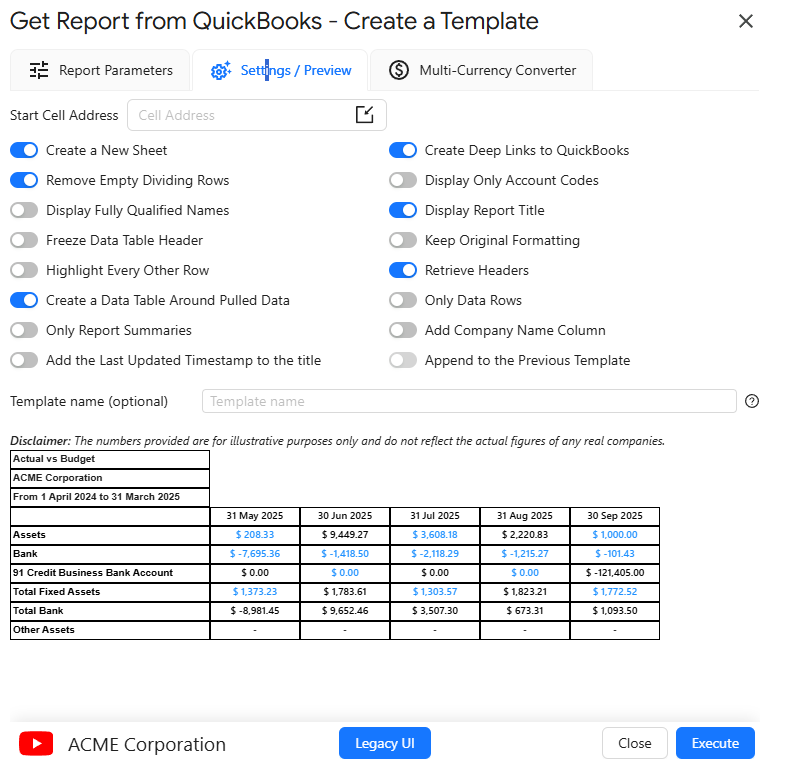Open the YouTube video icon
788x768 pixels.
(x=36, y=743)
